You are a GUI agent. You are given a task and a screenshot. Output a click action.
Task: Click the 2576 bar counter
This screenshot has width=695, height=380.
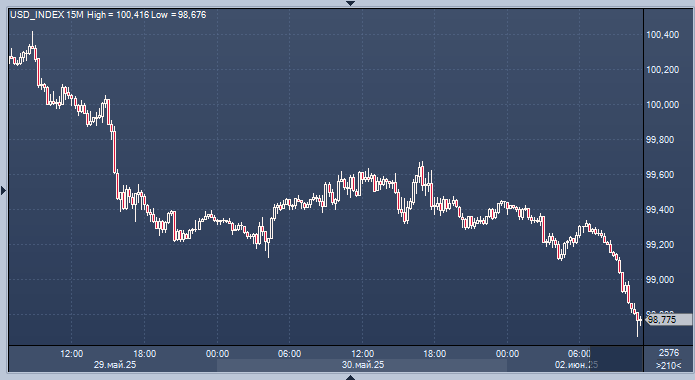click(x=669, y=353)
